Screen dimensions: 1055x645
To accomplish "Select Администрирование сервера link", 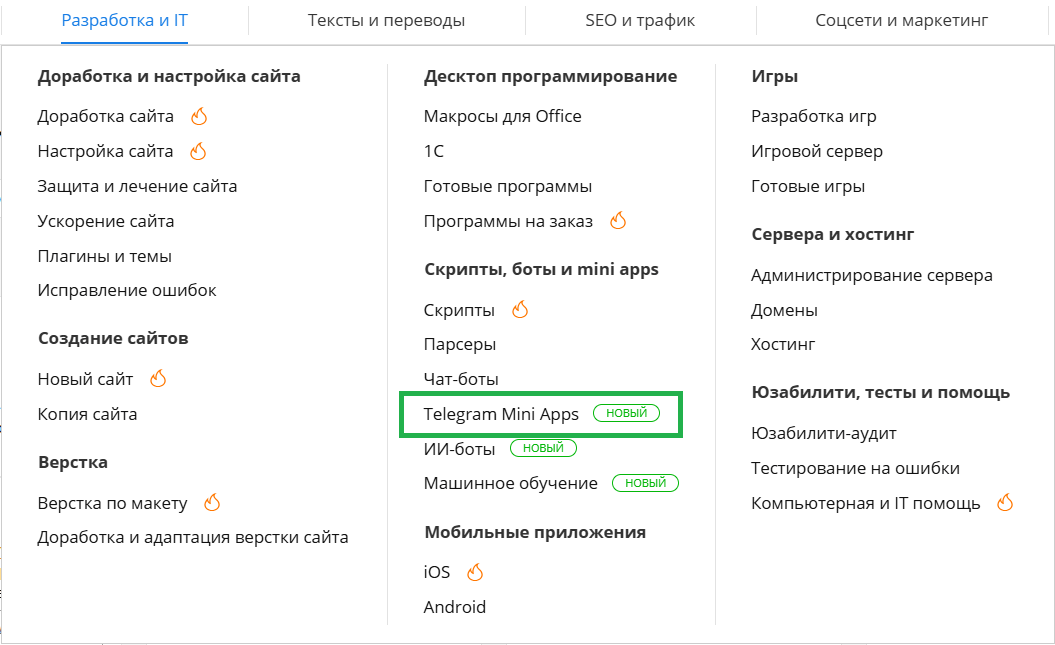I will [x=871, y=275].
